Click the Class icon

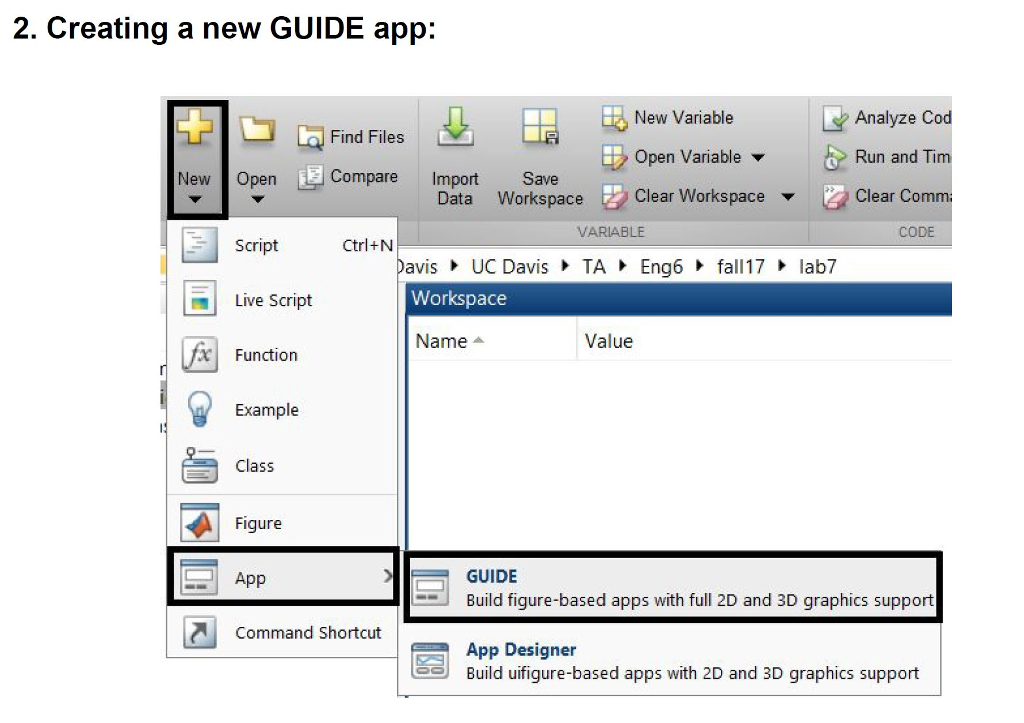pyautogui.click(x=200, y=465)
